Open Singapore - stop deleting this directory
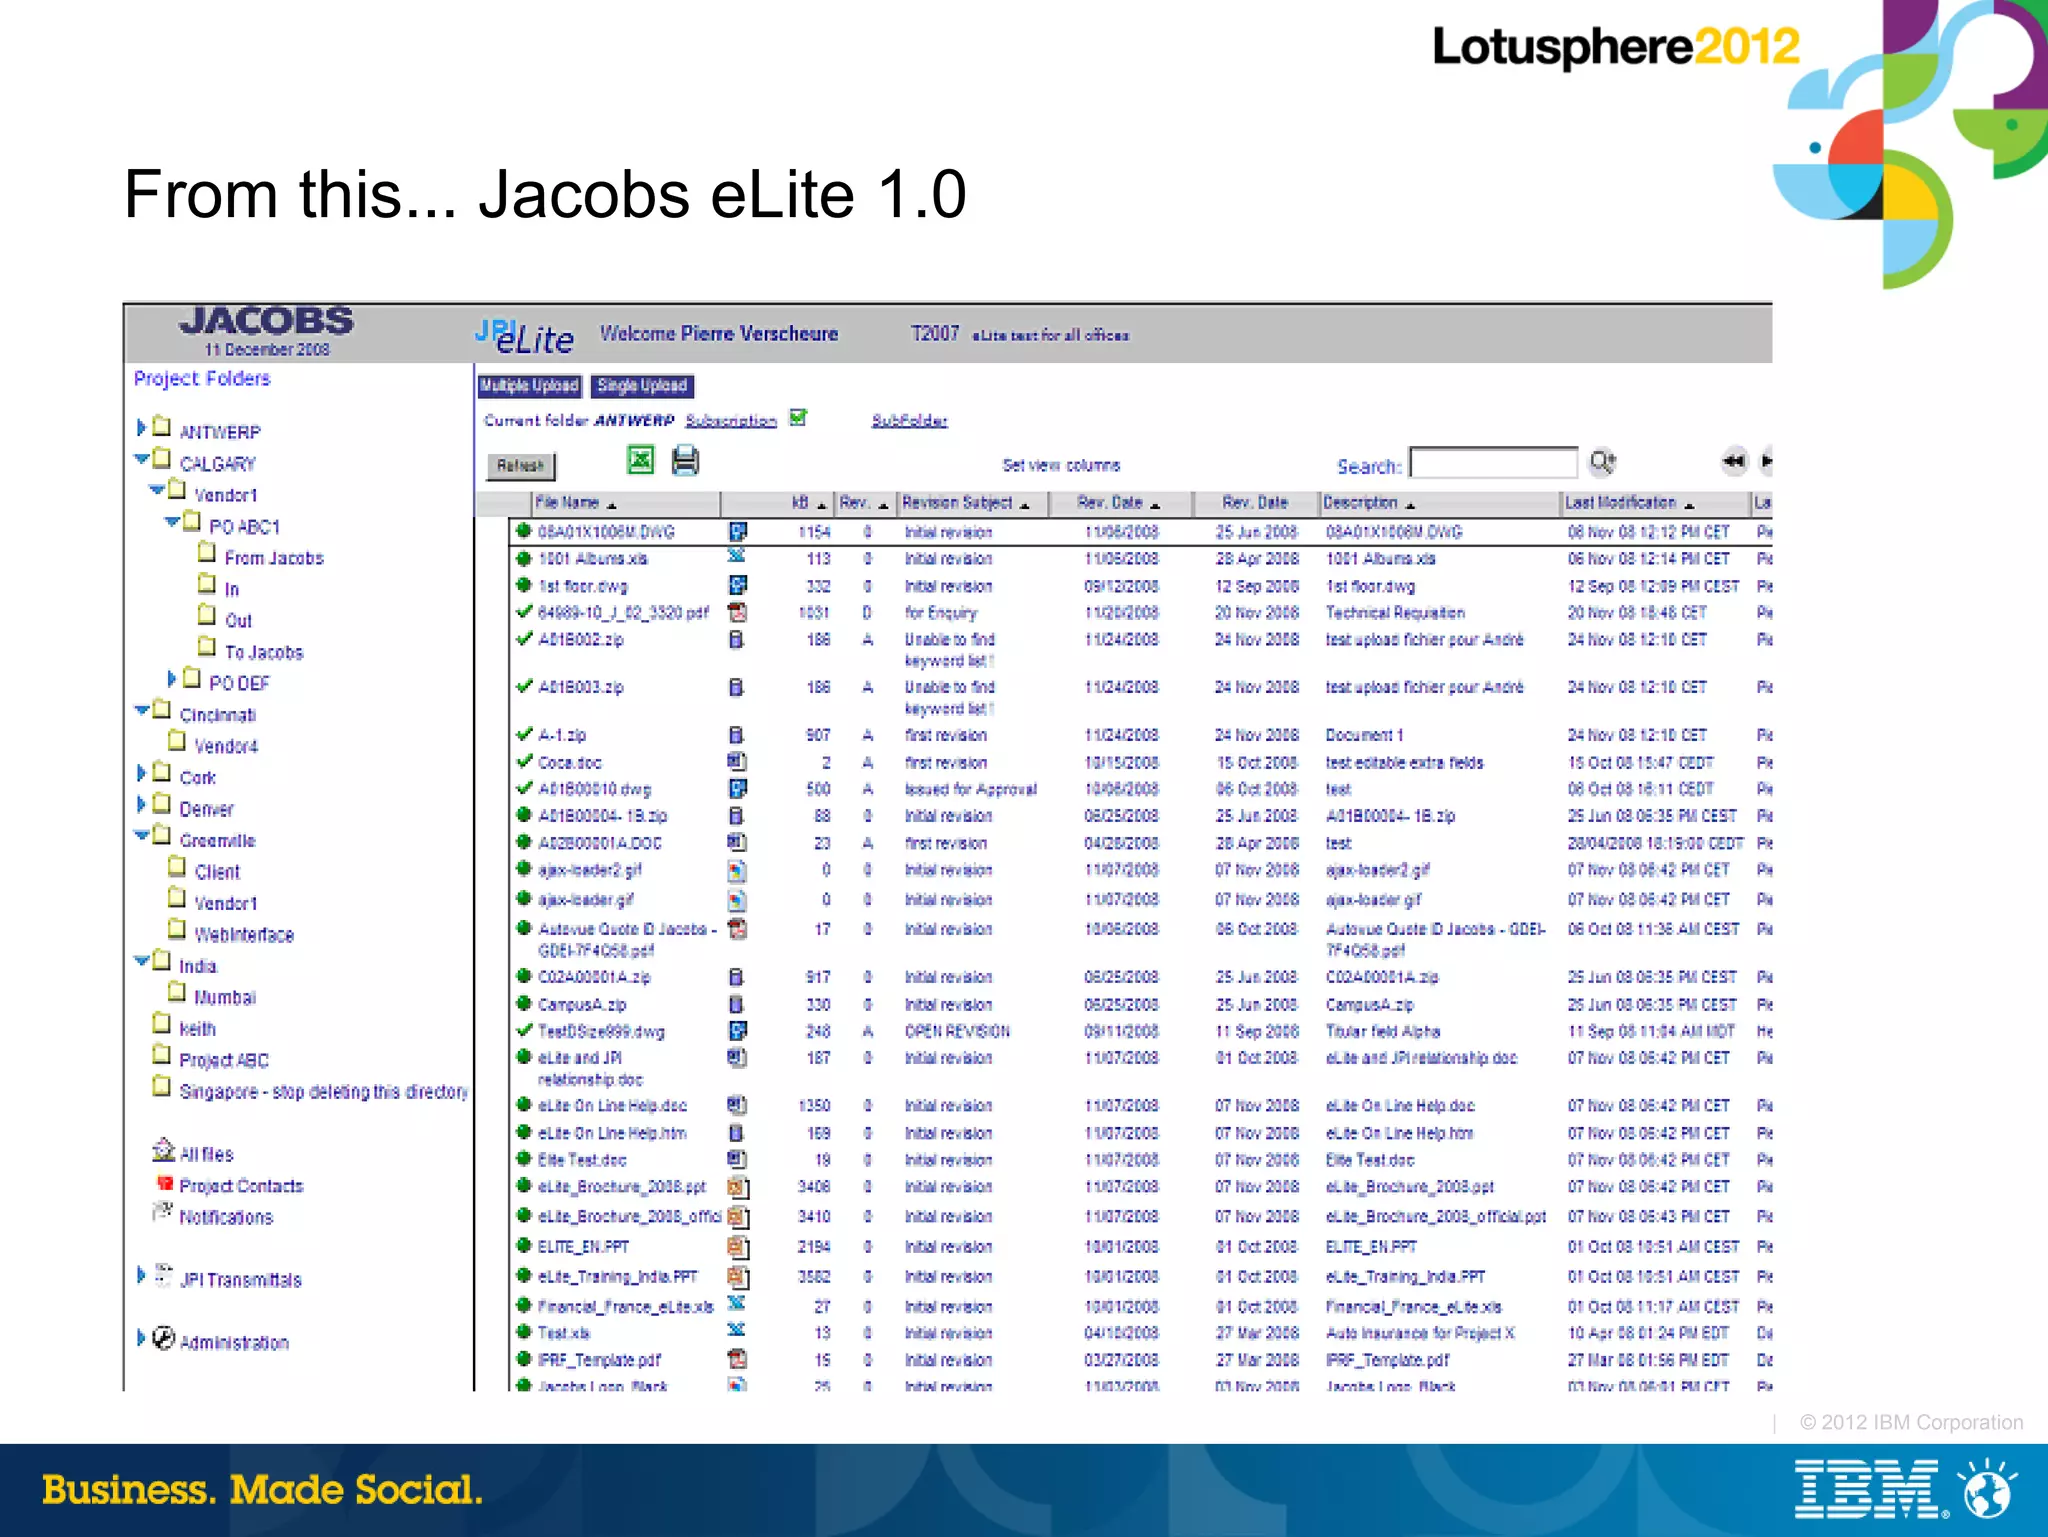This screenshot has width=2048, height=1537. pyautogui.click(x=324, y=1092)
